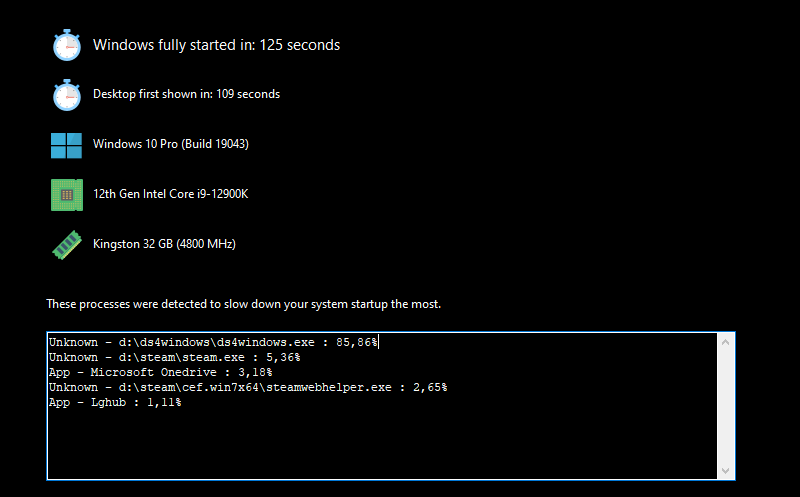This screenshot has width=800, height=497.
Task: Click the Windows fully started in 125 seconds text
Action: pyautogui.click(x=216, y=45)
